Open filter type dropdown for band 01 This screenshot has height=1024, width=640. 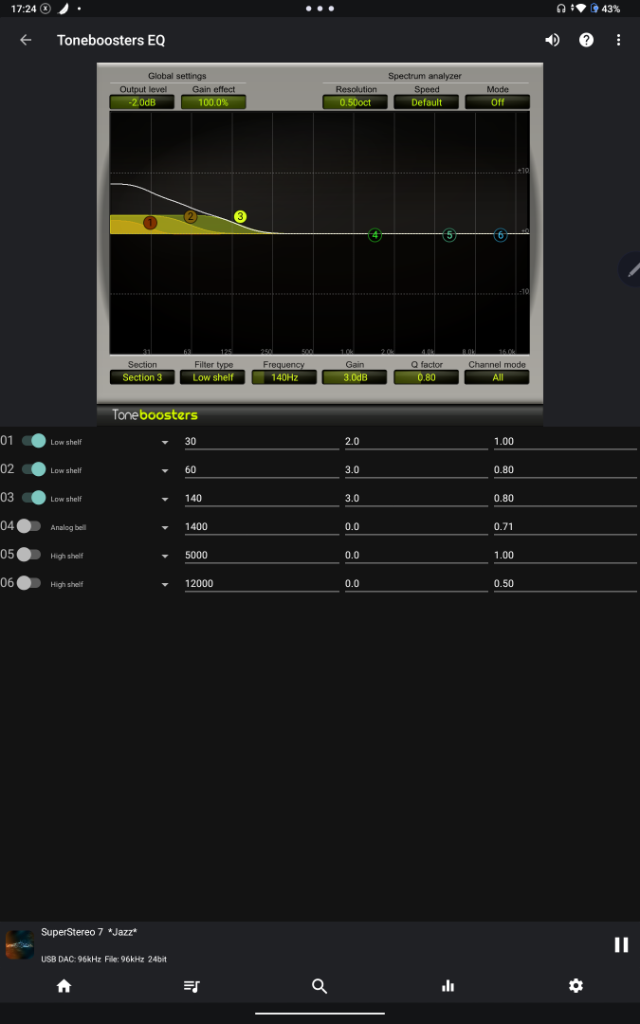[x=165, y=442]
